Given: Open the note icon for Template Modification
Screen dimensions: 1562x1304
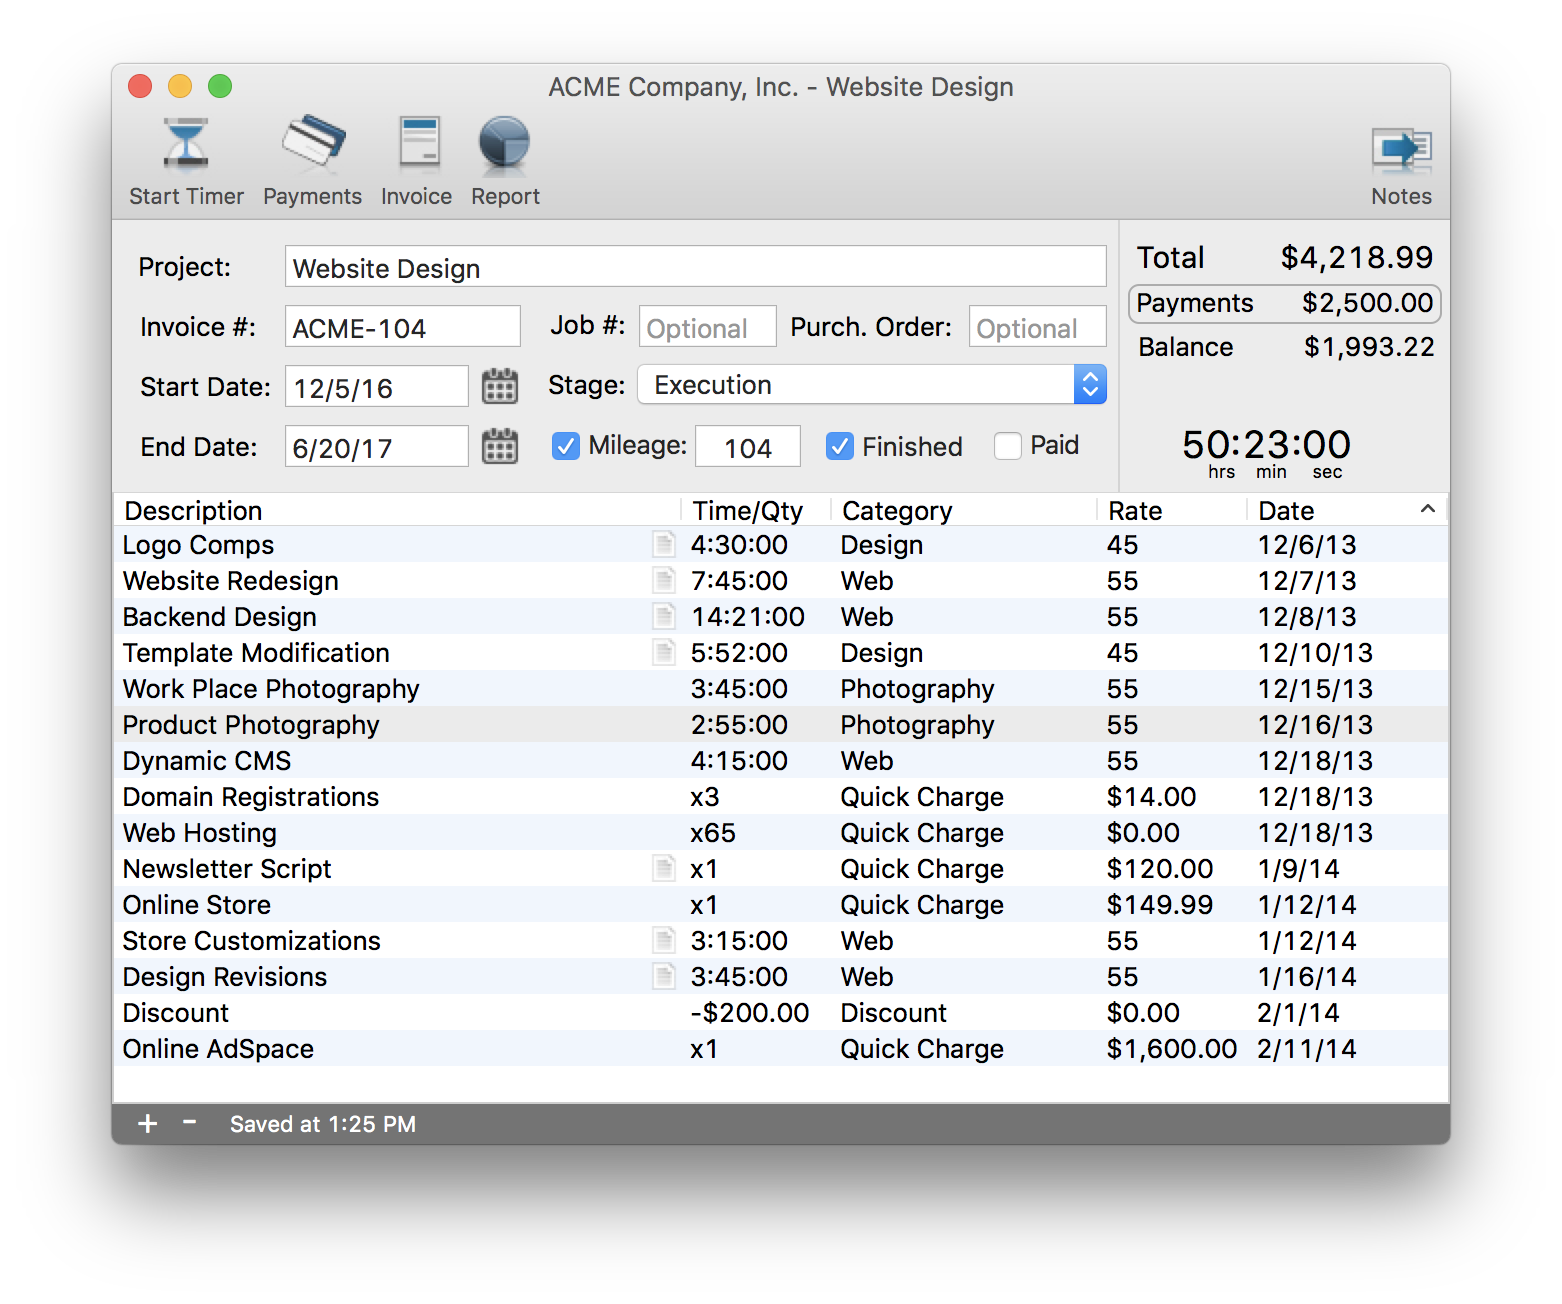Looking at the screenshot, I should (x=663, y=652).
